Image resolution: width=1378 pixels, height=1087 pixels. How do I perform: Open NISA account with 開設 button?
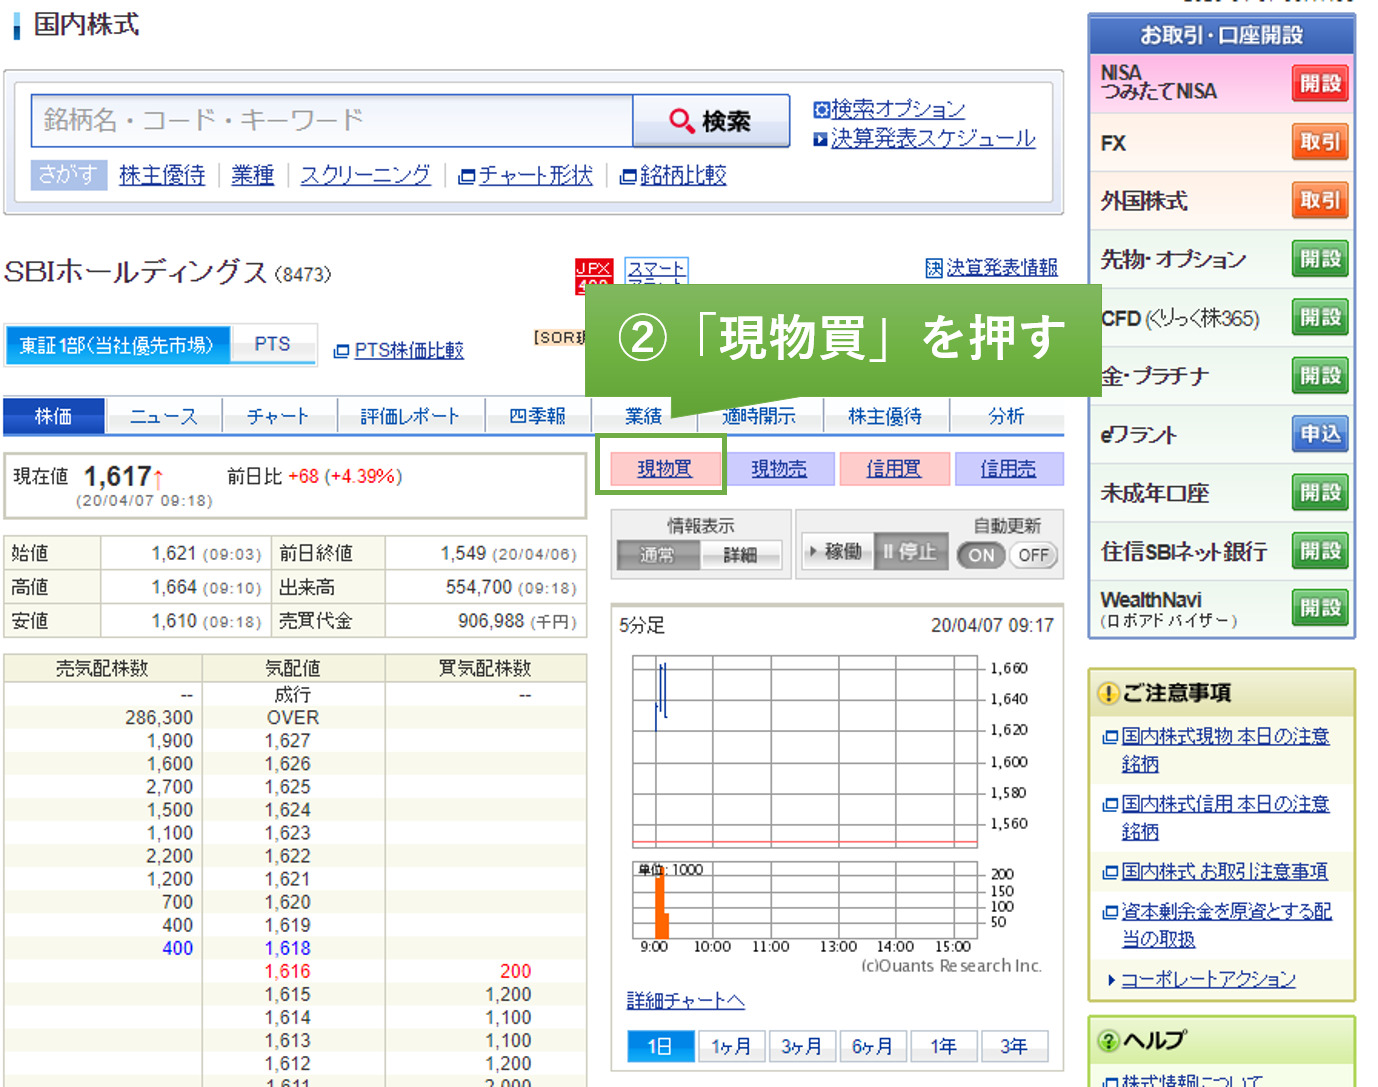[x=1319, y=84]
